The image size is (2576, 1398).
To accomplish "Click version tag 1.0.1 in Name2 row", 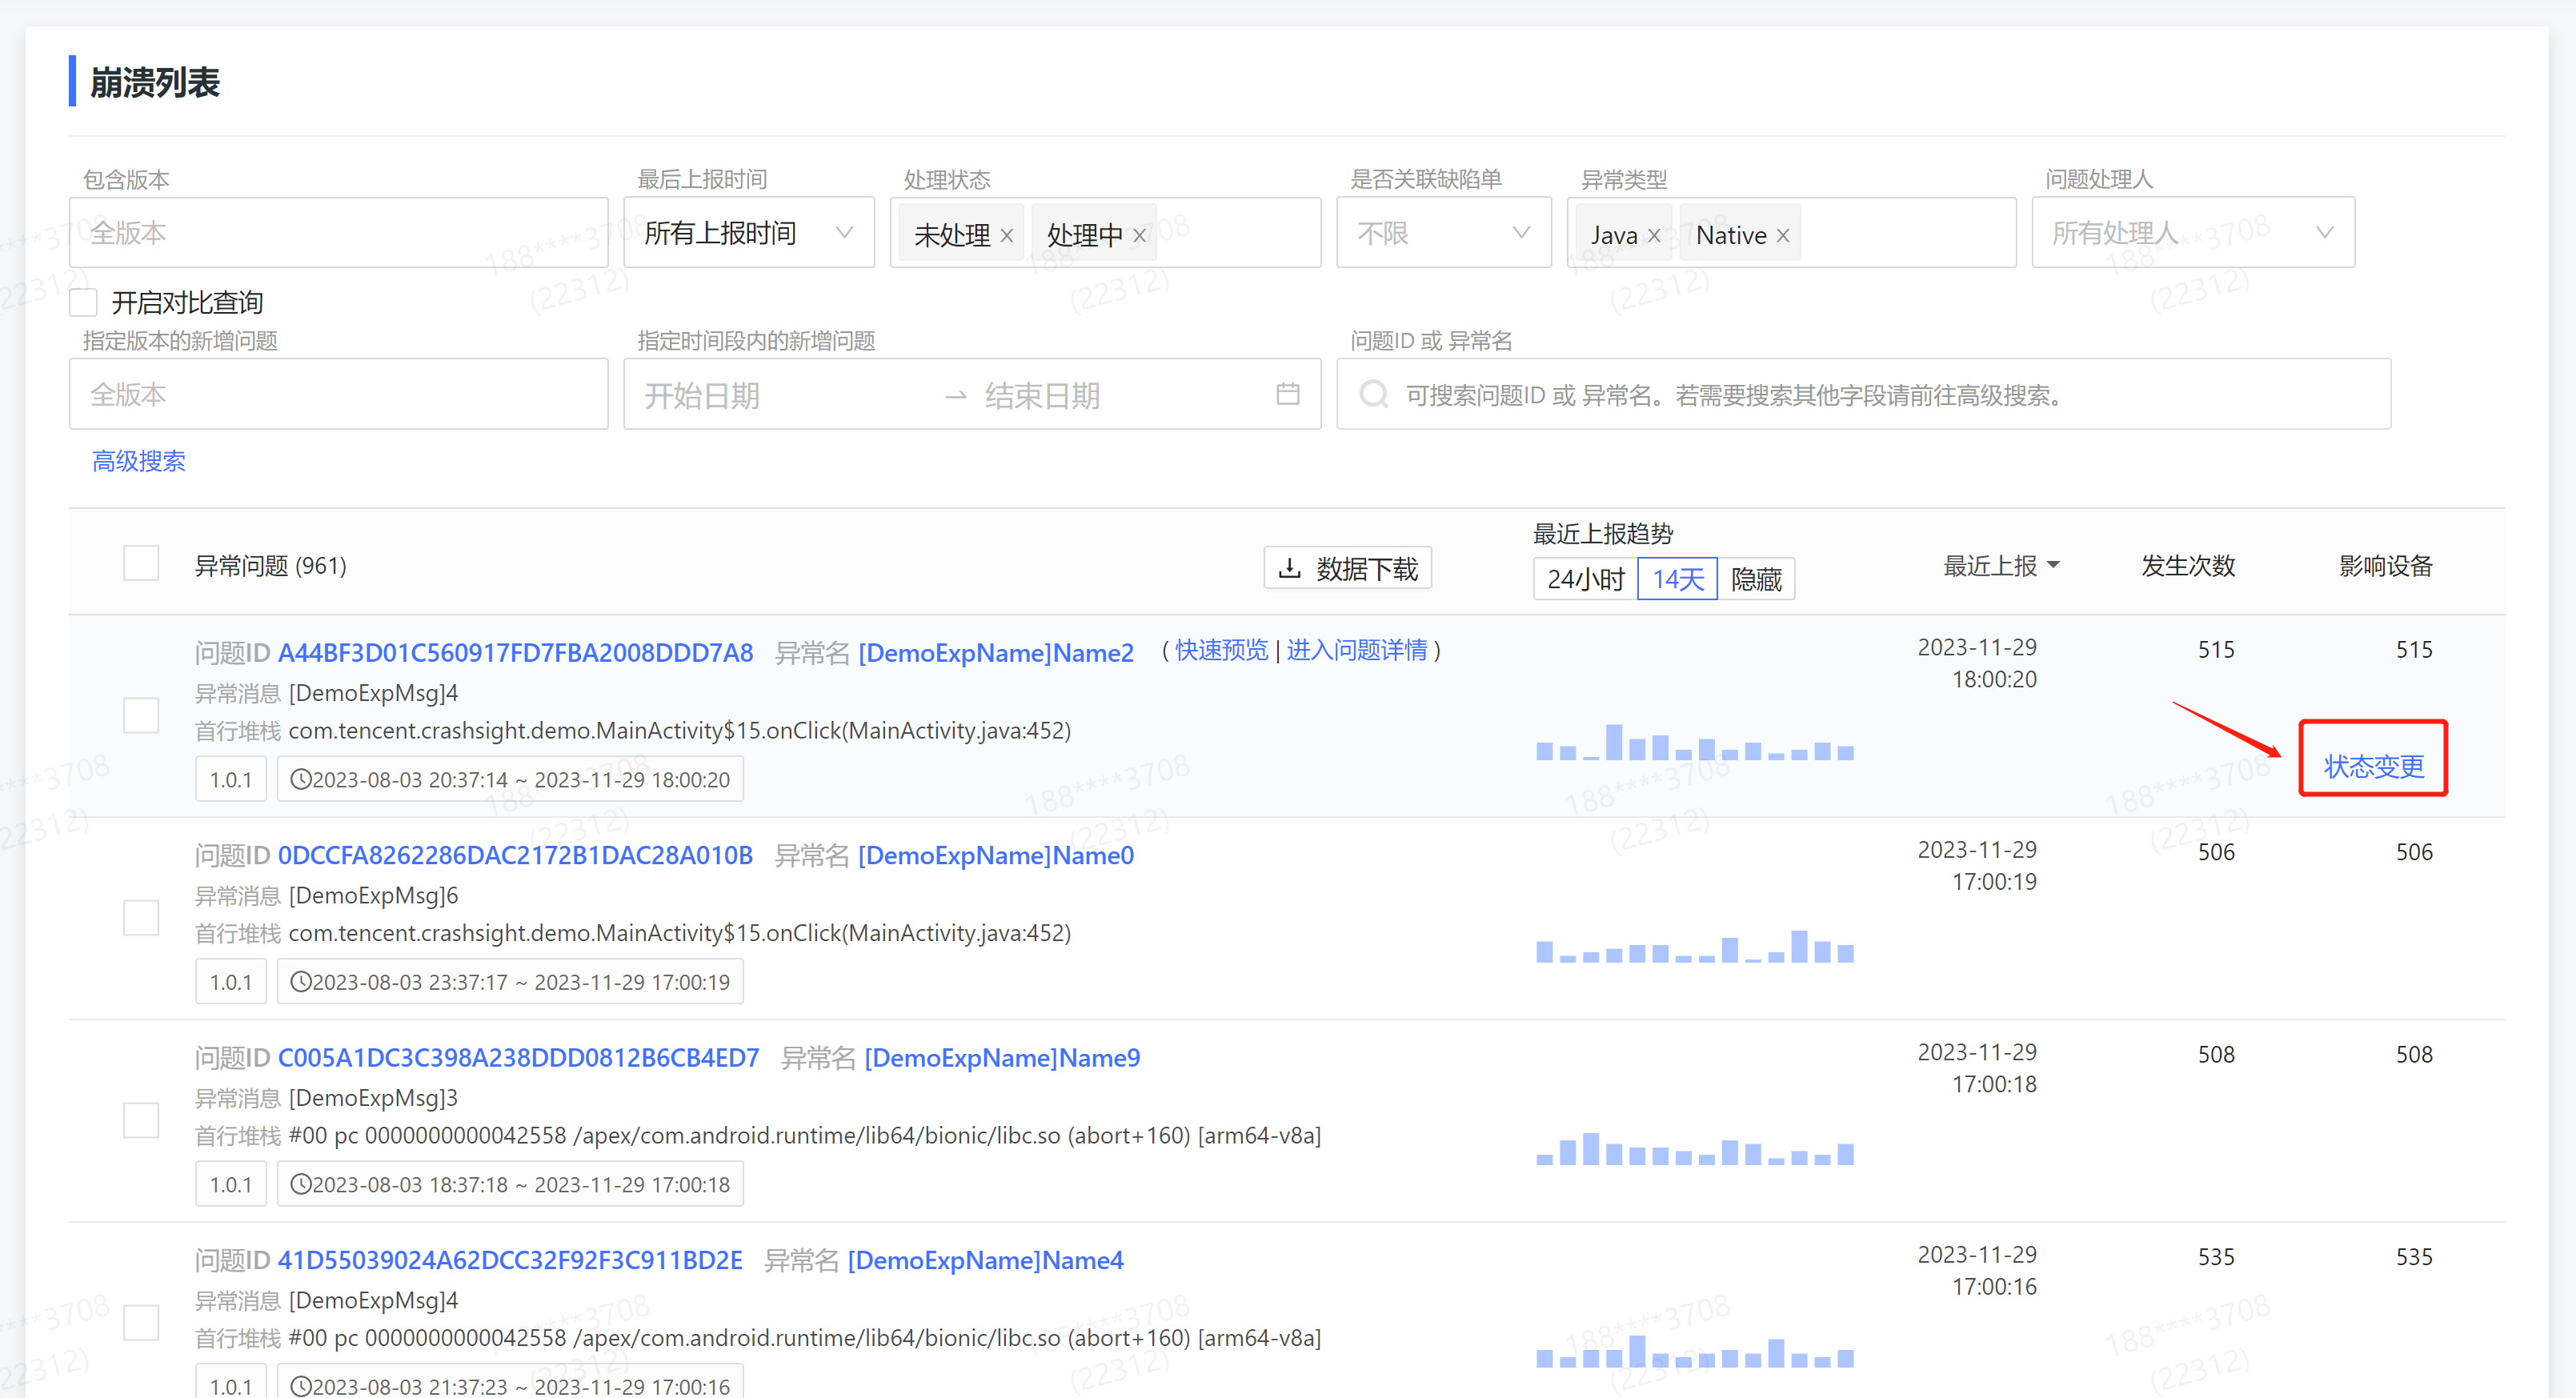I will pyautogui.click(x=231, y=780).
